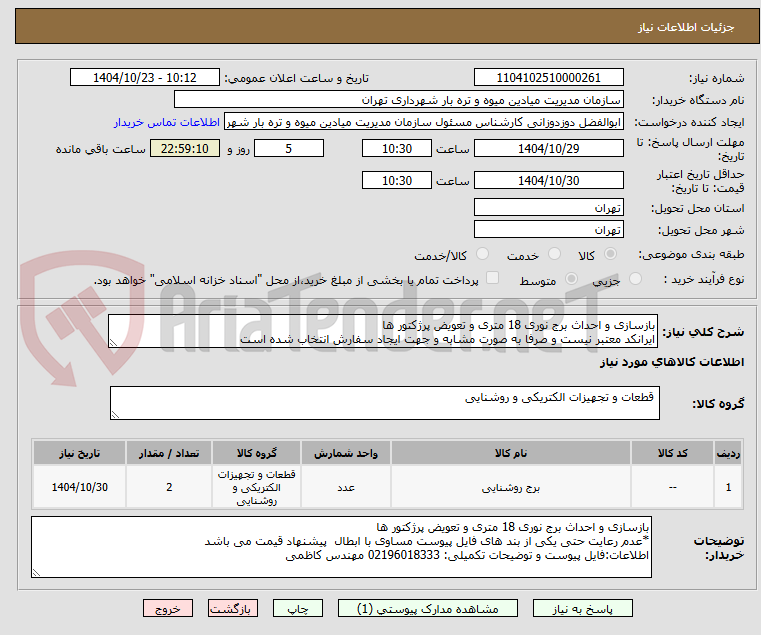Click the remaining days field showing 5

[289, 148]
